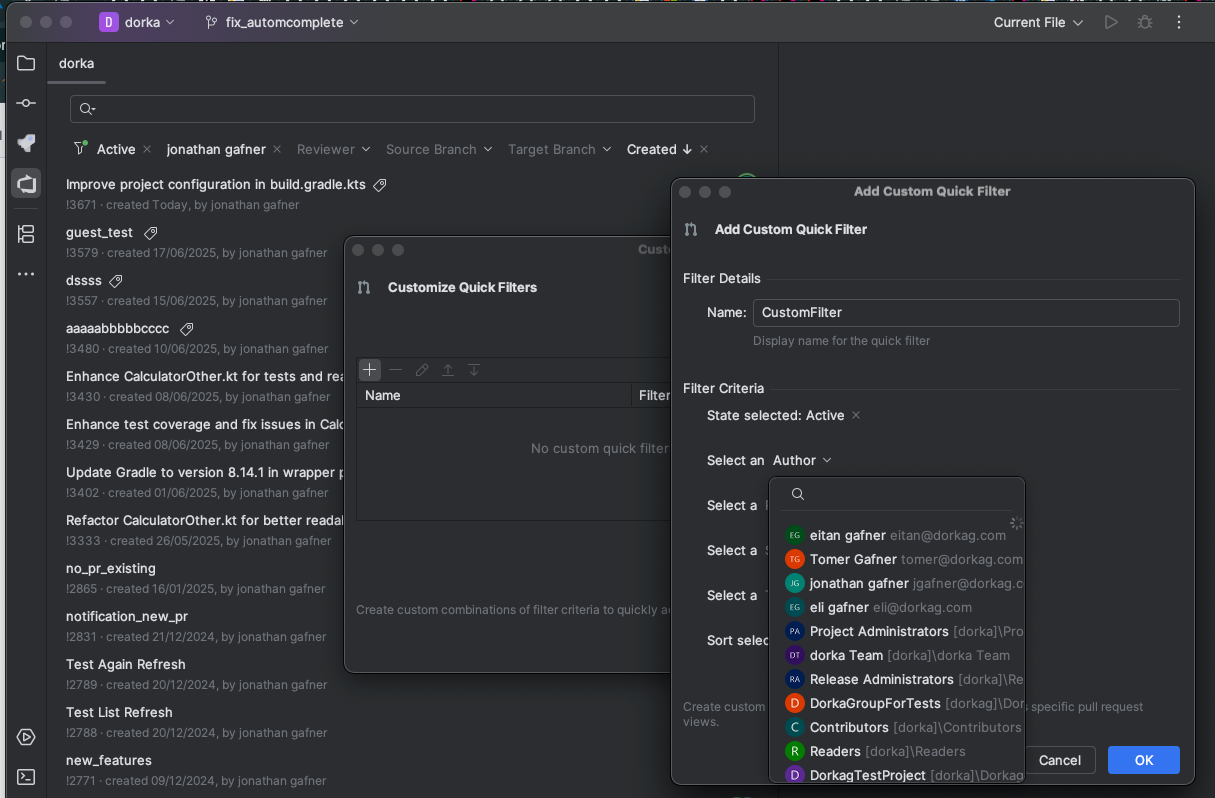This screenshot has height=798, width=1215.
Task: Open the Reviewer filter dropdown
Action: (x=334, y=149)
